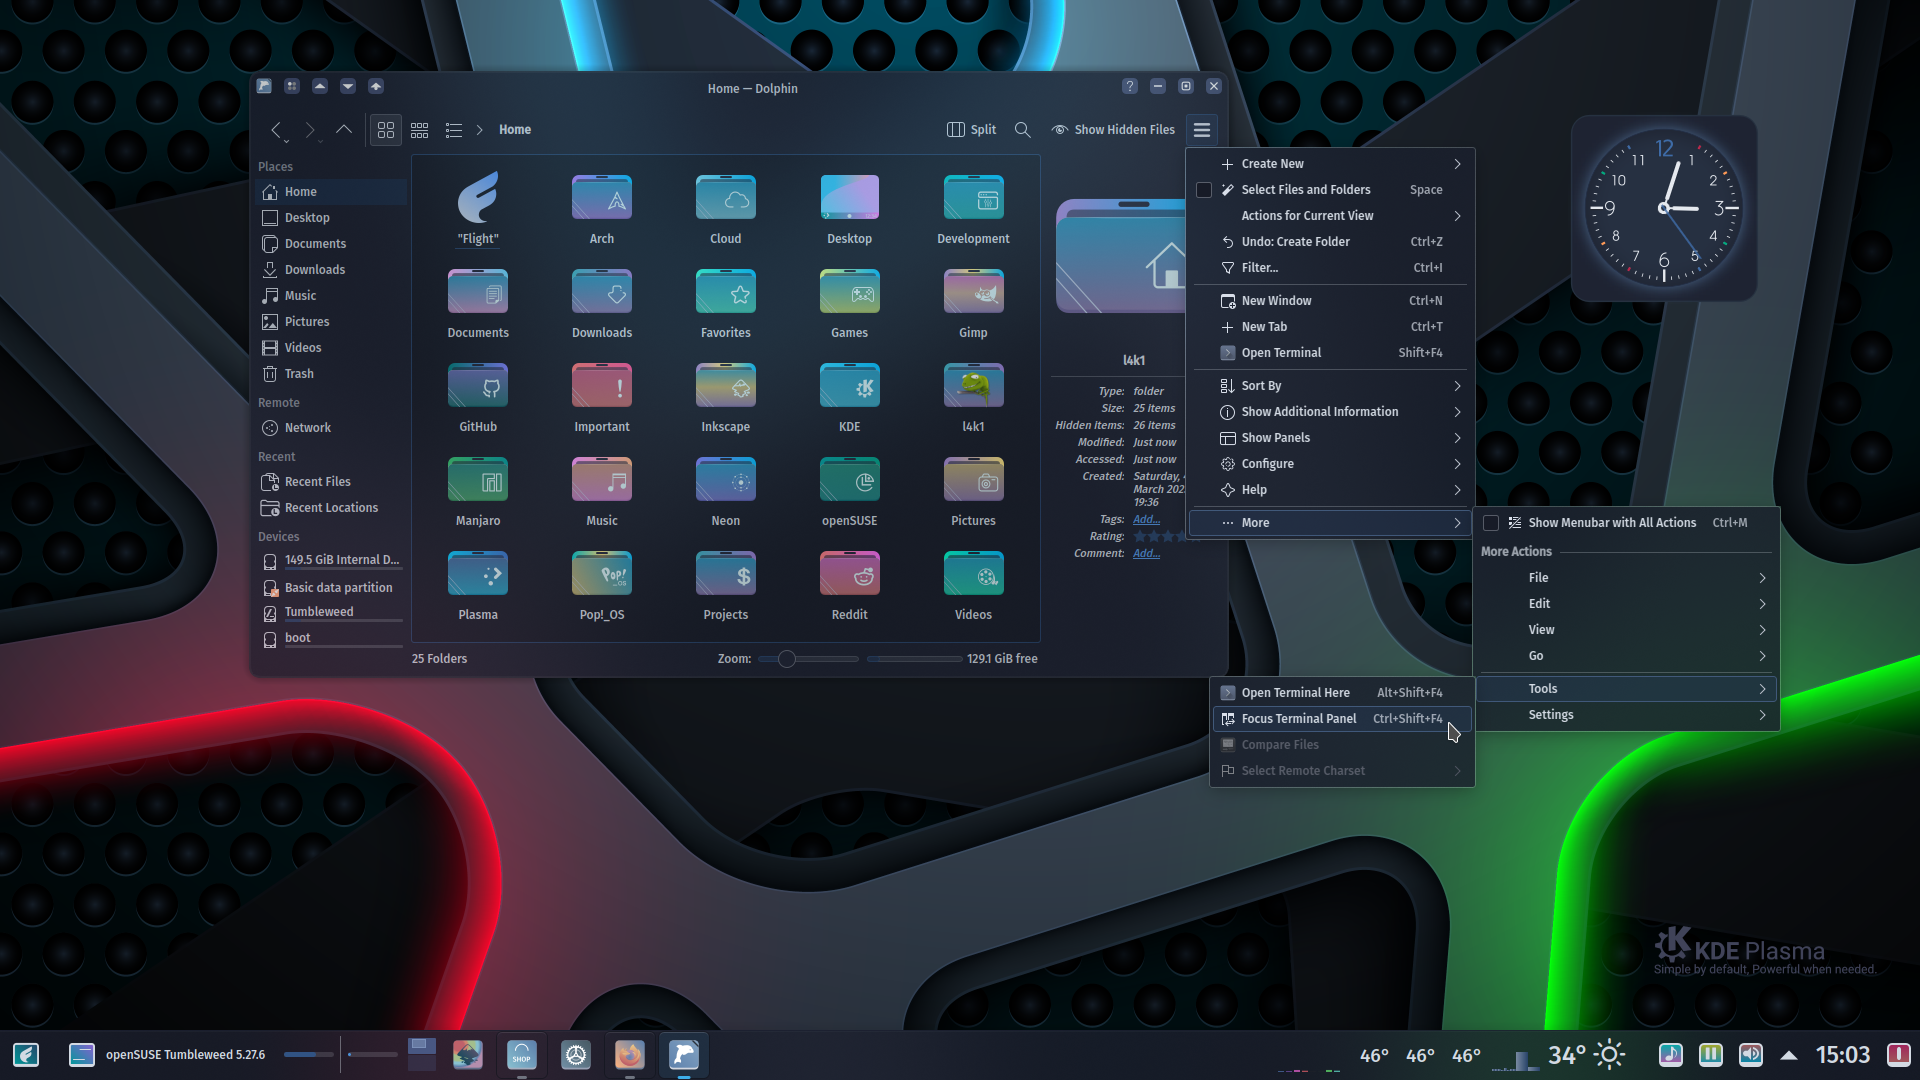Select New Window menu entry
The height and width of the screenshot is (1080, 1920).
coord(1331,301)
